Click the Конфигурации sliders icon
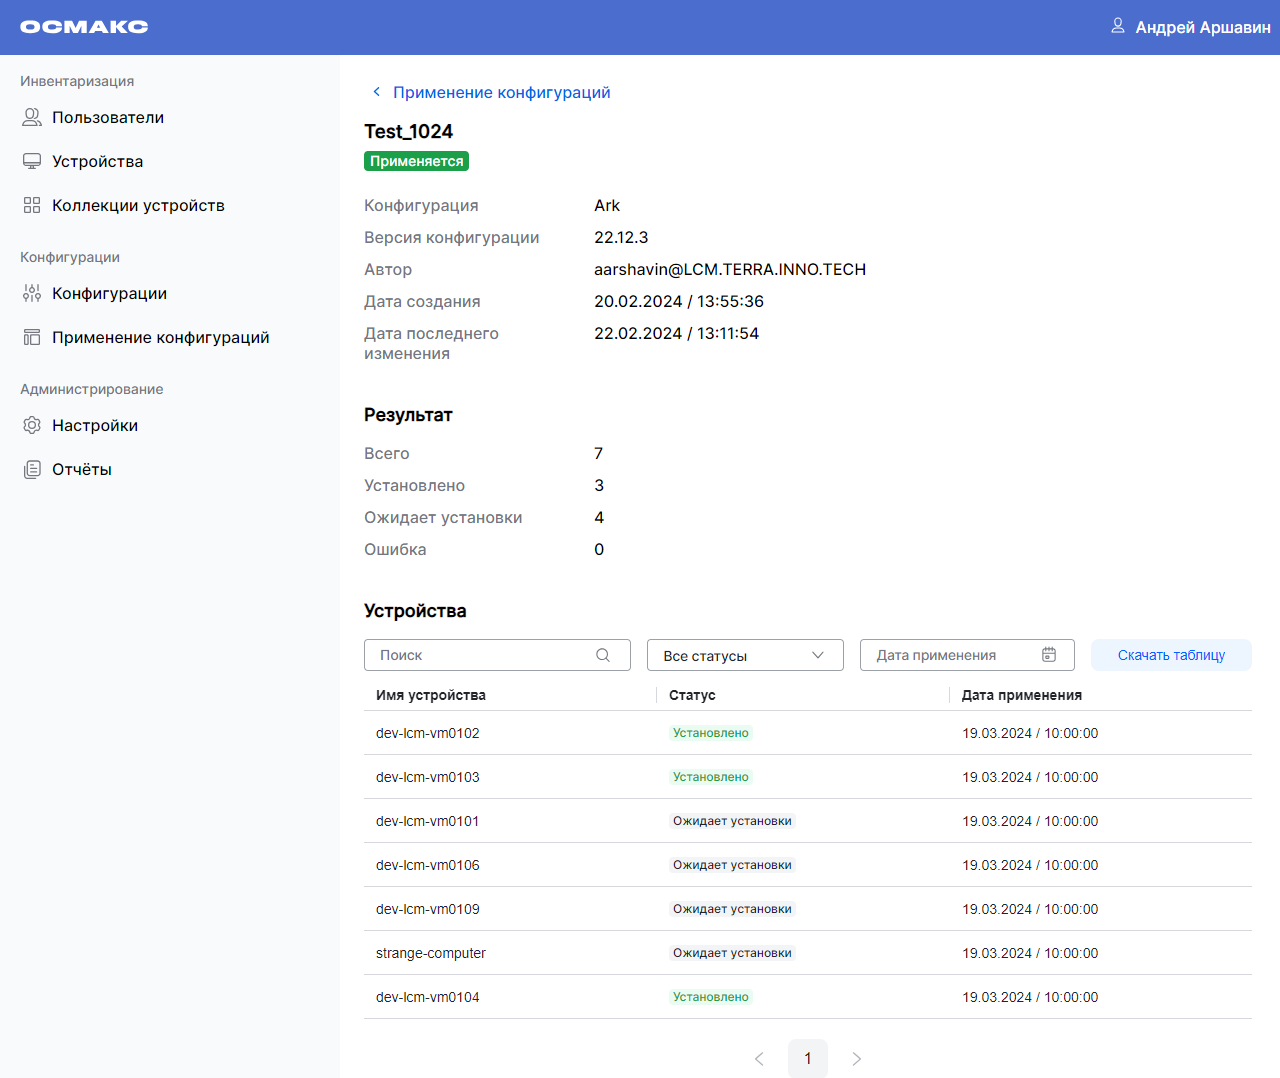This screenshot has height=1078, width=1280. (x=32, y=294)
